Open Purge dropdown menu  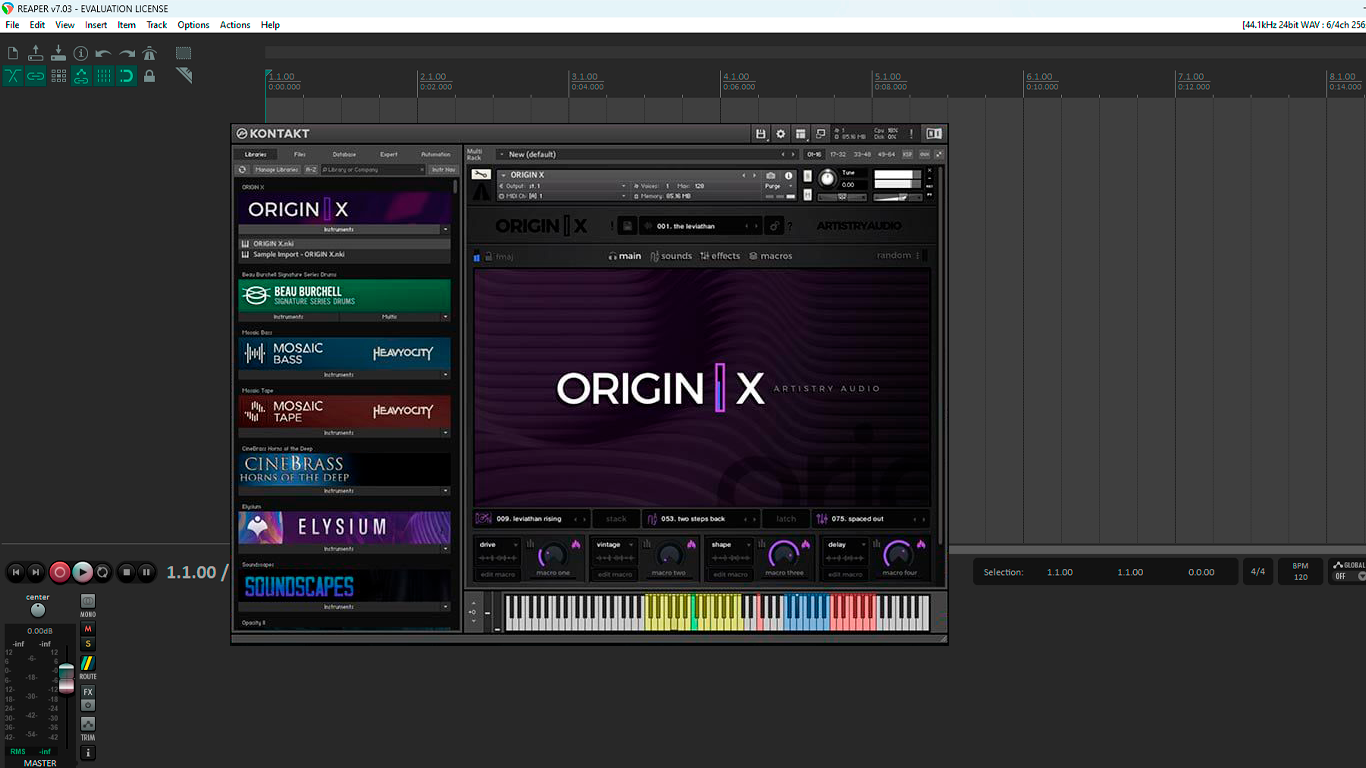(x=778, y=186)
